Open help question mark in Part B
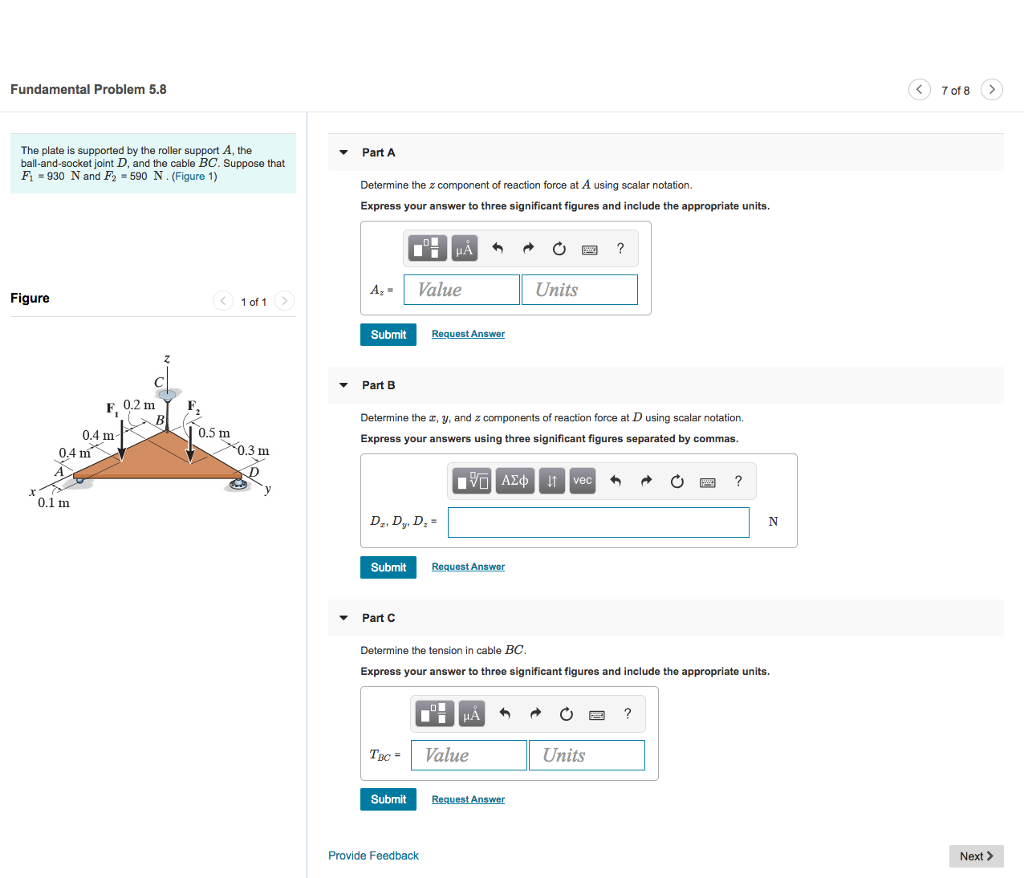The image size is (1024, 878). pyautogui.click(x=738, y=481)
